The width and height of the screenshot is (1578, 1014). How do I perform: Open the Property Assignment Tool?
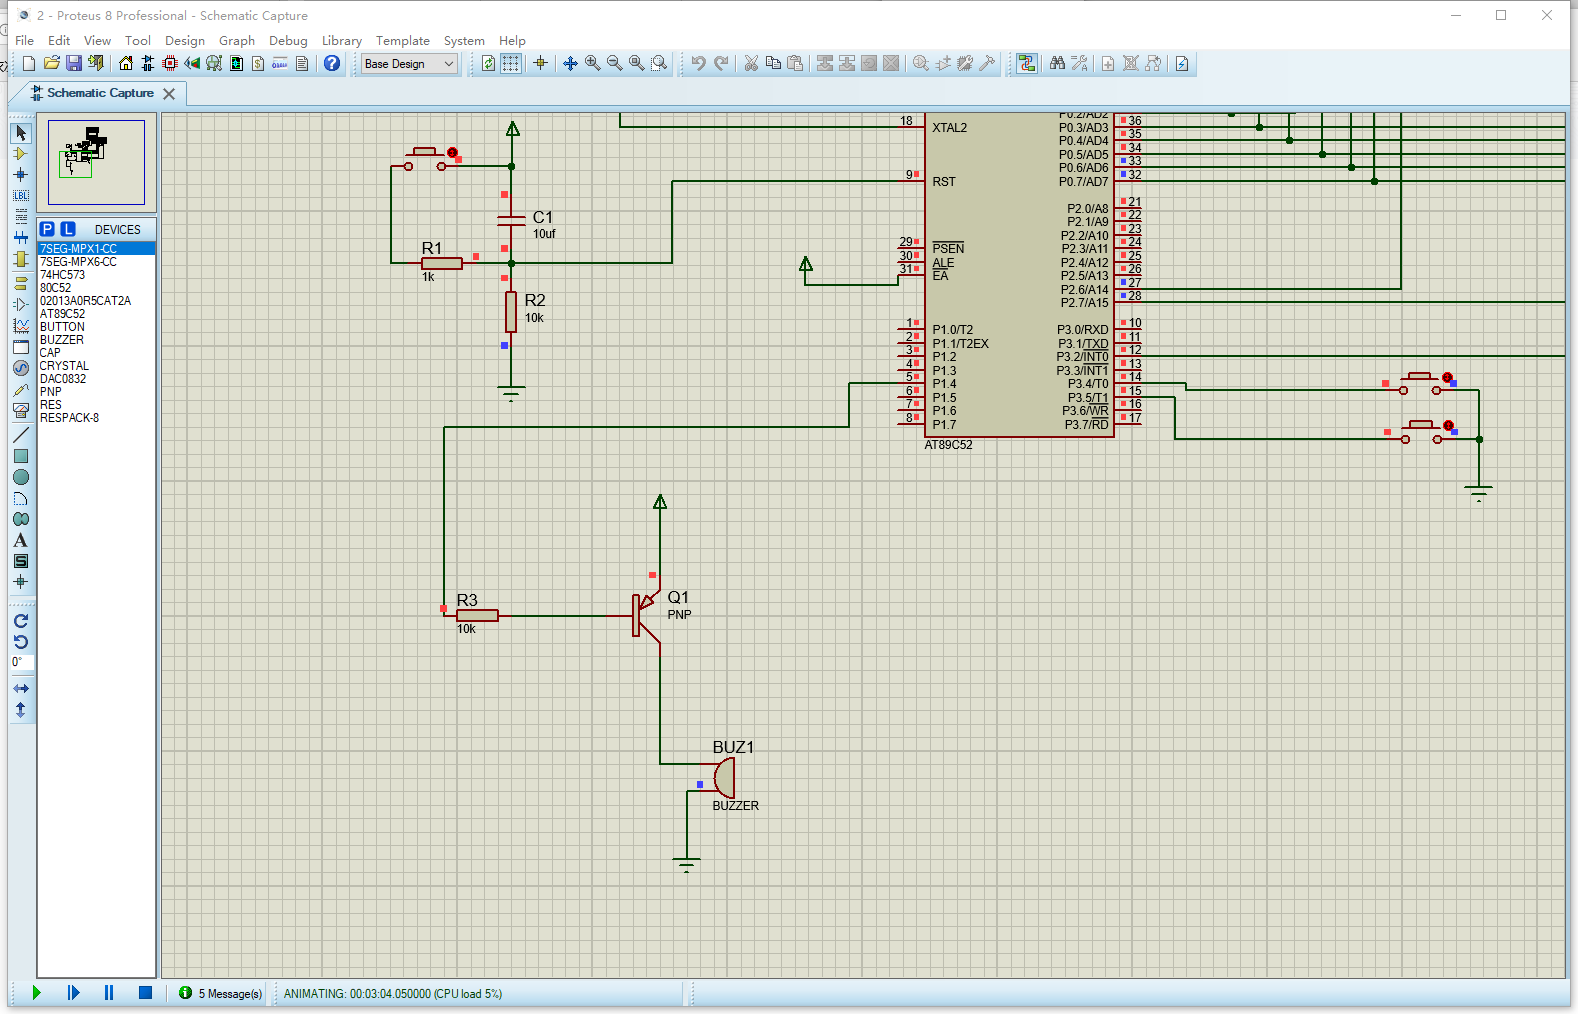(x=1079, y=63)
